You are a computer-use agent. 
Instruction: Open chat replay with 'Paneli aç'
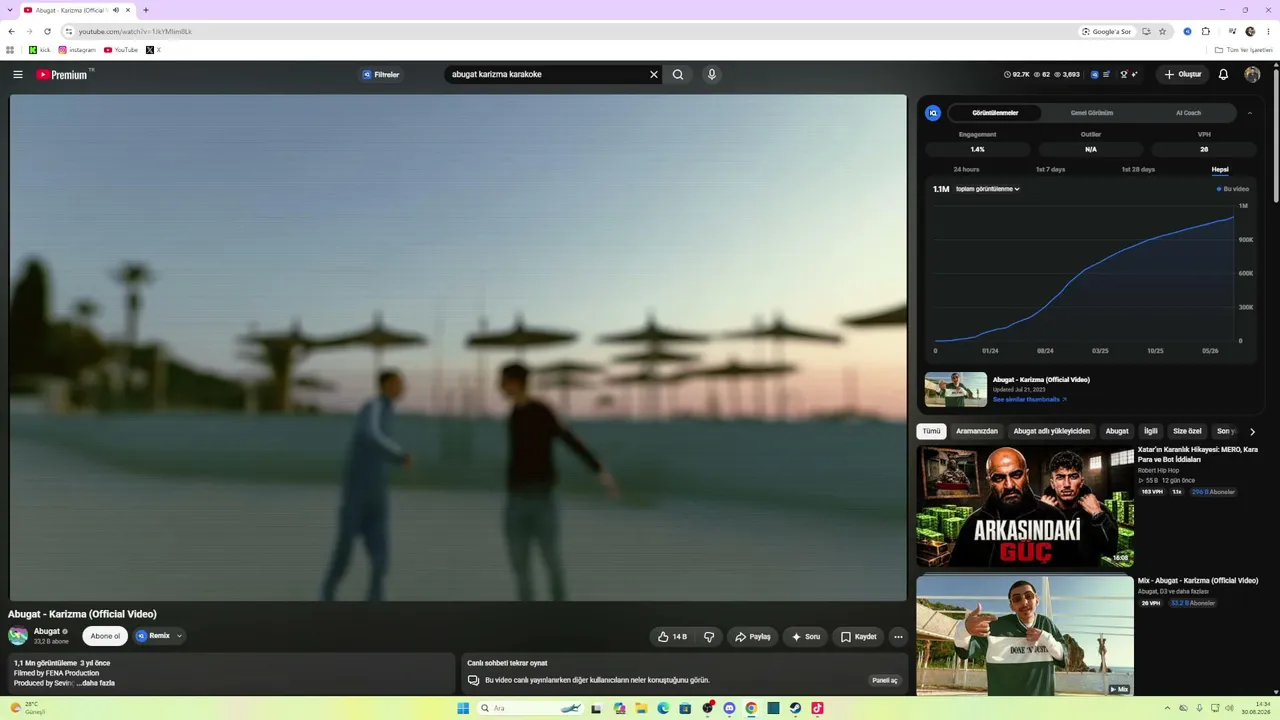[885, 680]
